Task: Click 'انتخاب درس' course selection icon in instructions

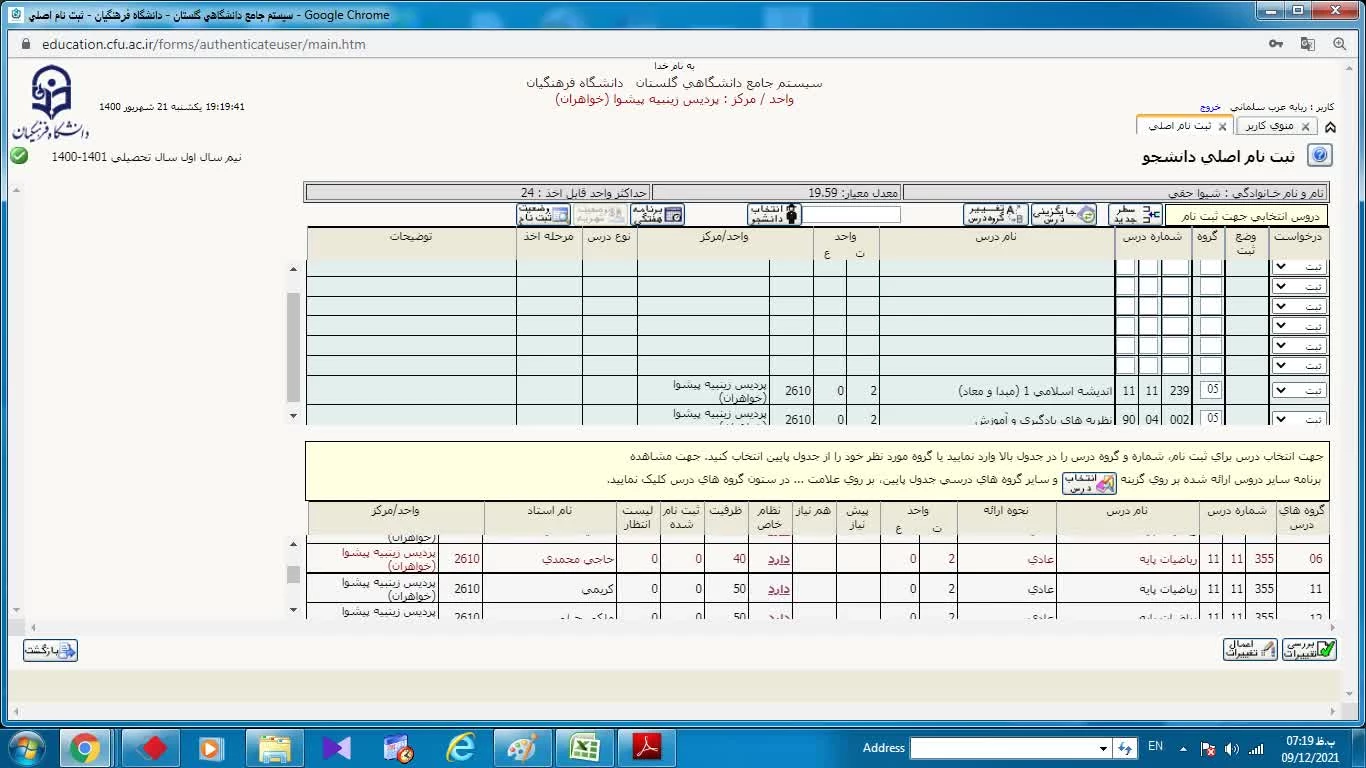Action: tap(1088, 483)
